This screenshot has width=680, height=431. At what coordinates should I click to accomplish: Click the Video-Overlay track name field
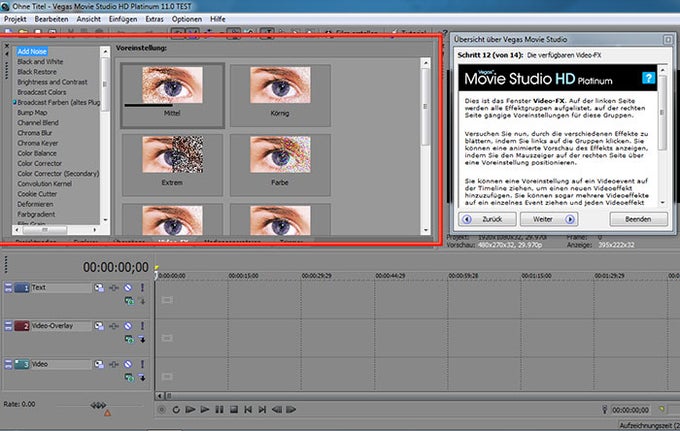click(x=61, y=326)
